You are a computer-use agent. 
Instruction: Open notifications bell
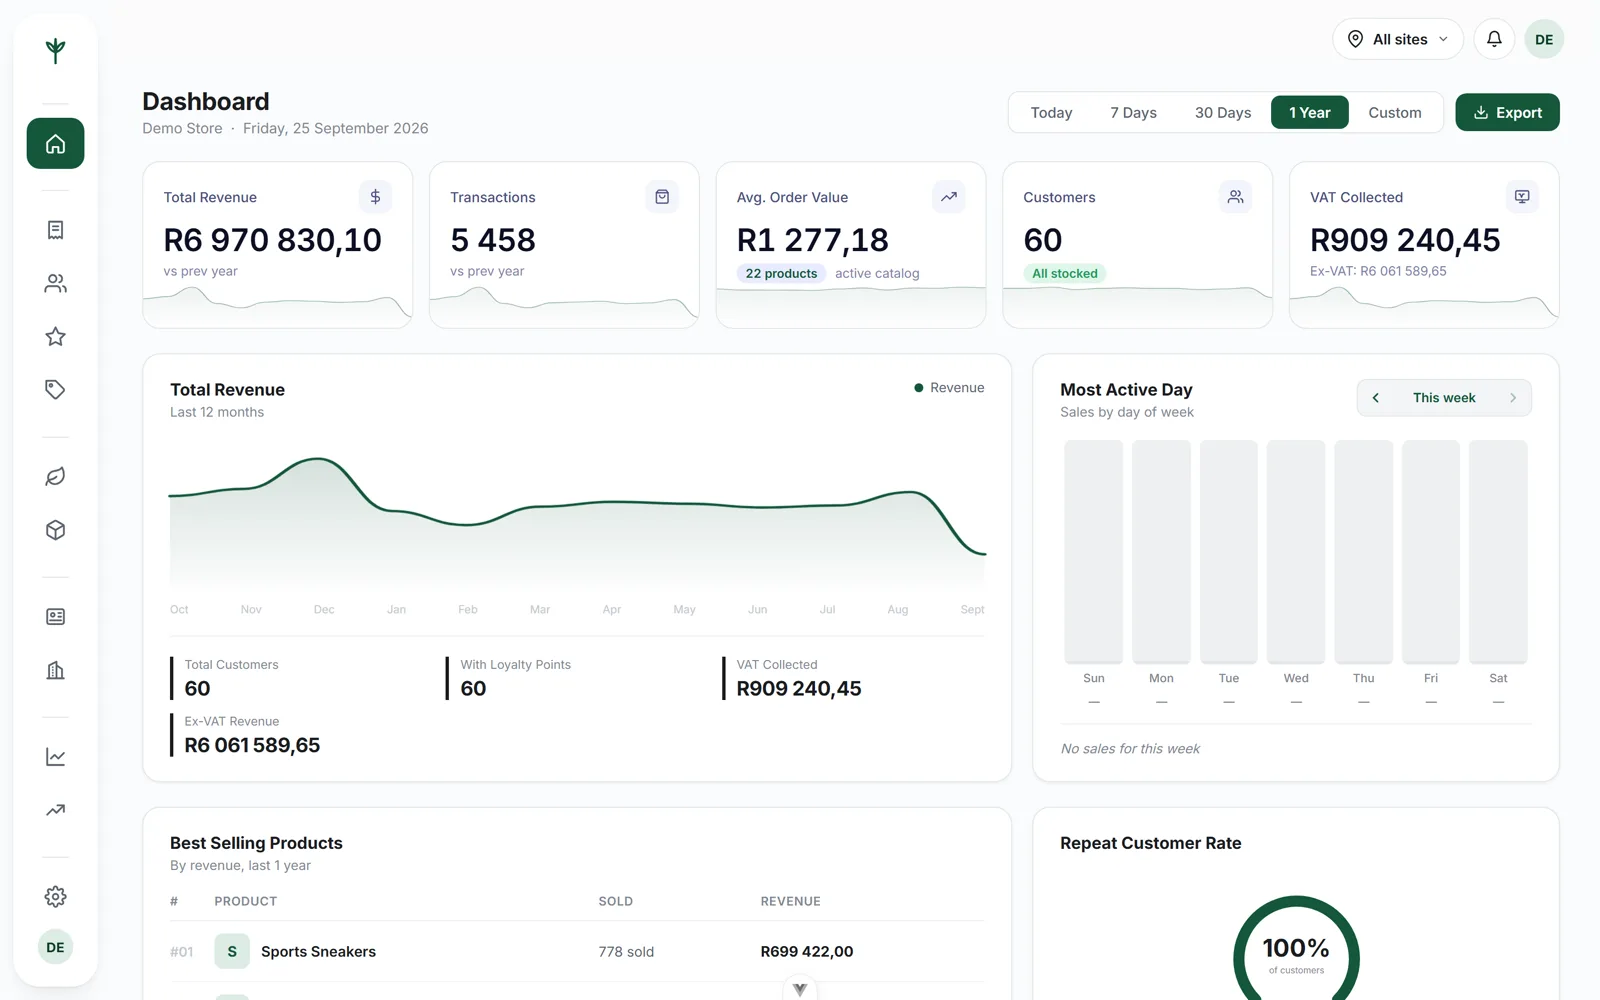1494,39
